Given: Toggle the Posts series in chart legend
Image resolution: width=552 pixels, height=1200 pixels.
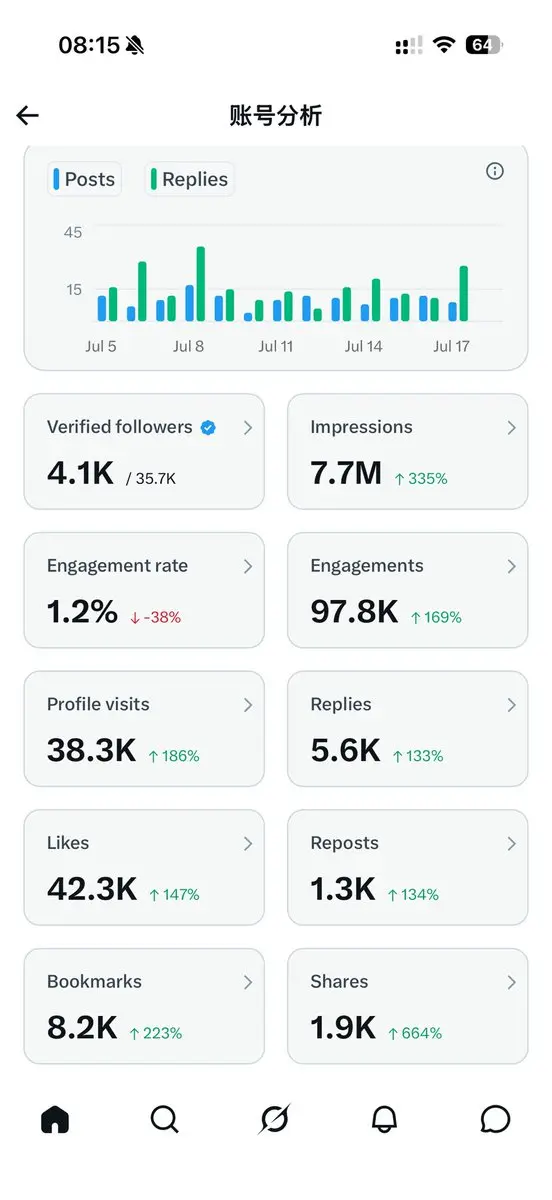Looking at the screenshot, I should [x=85, y=179].
